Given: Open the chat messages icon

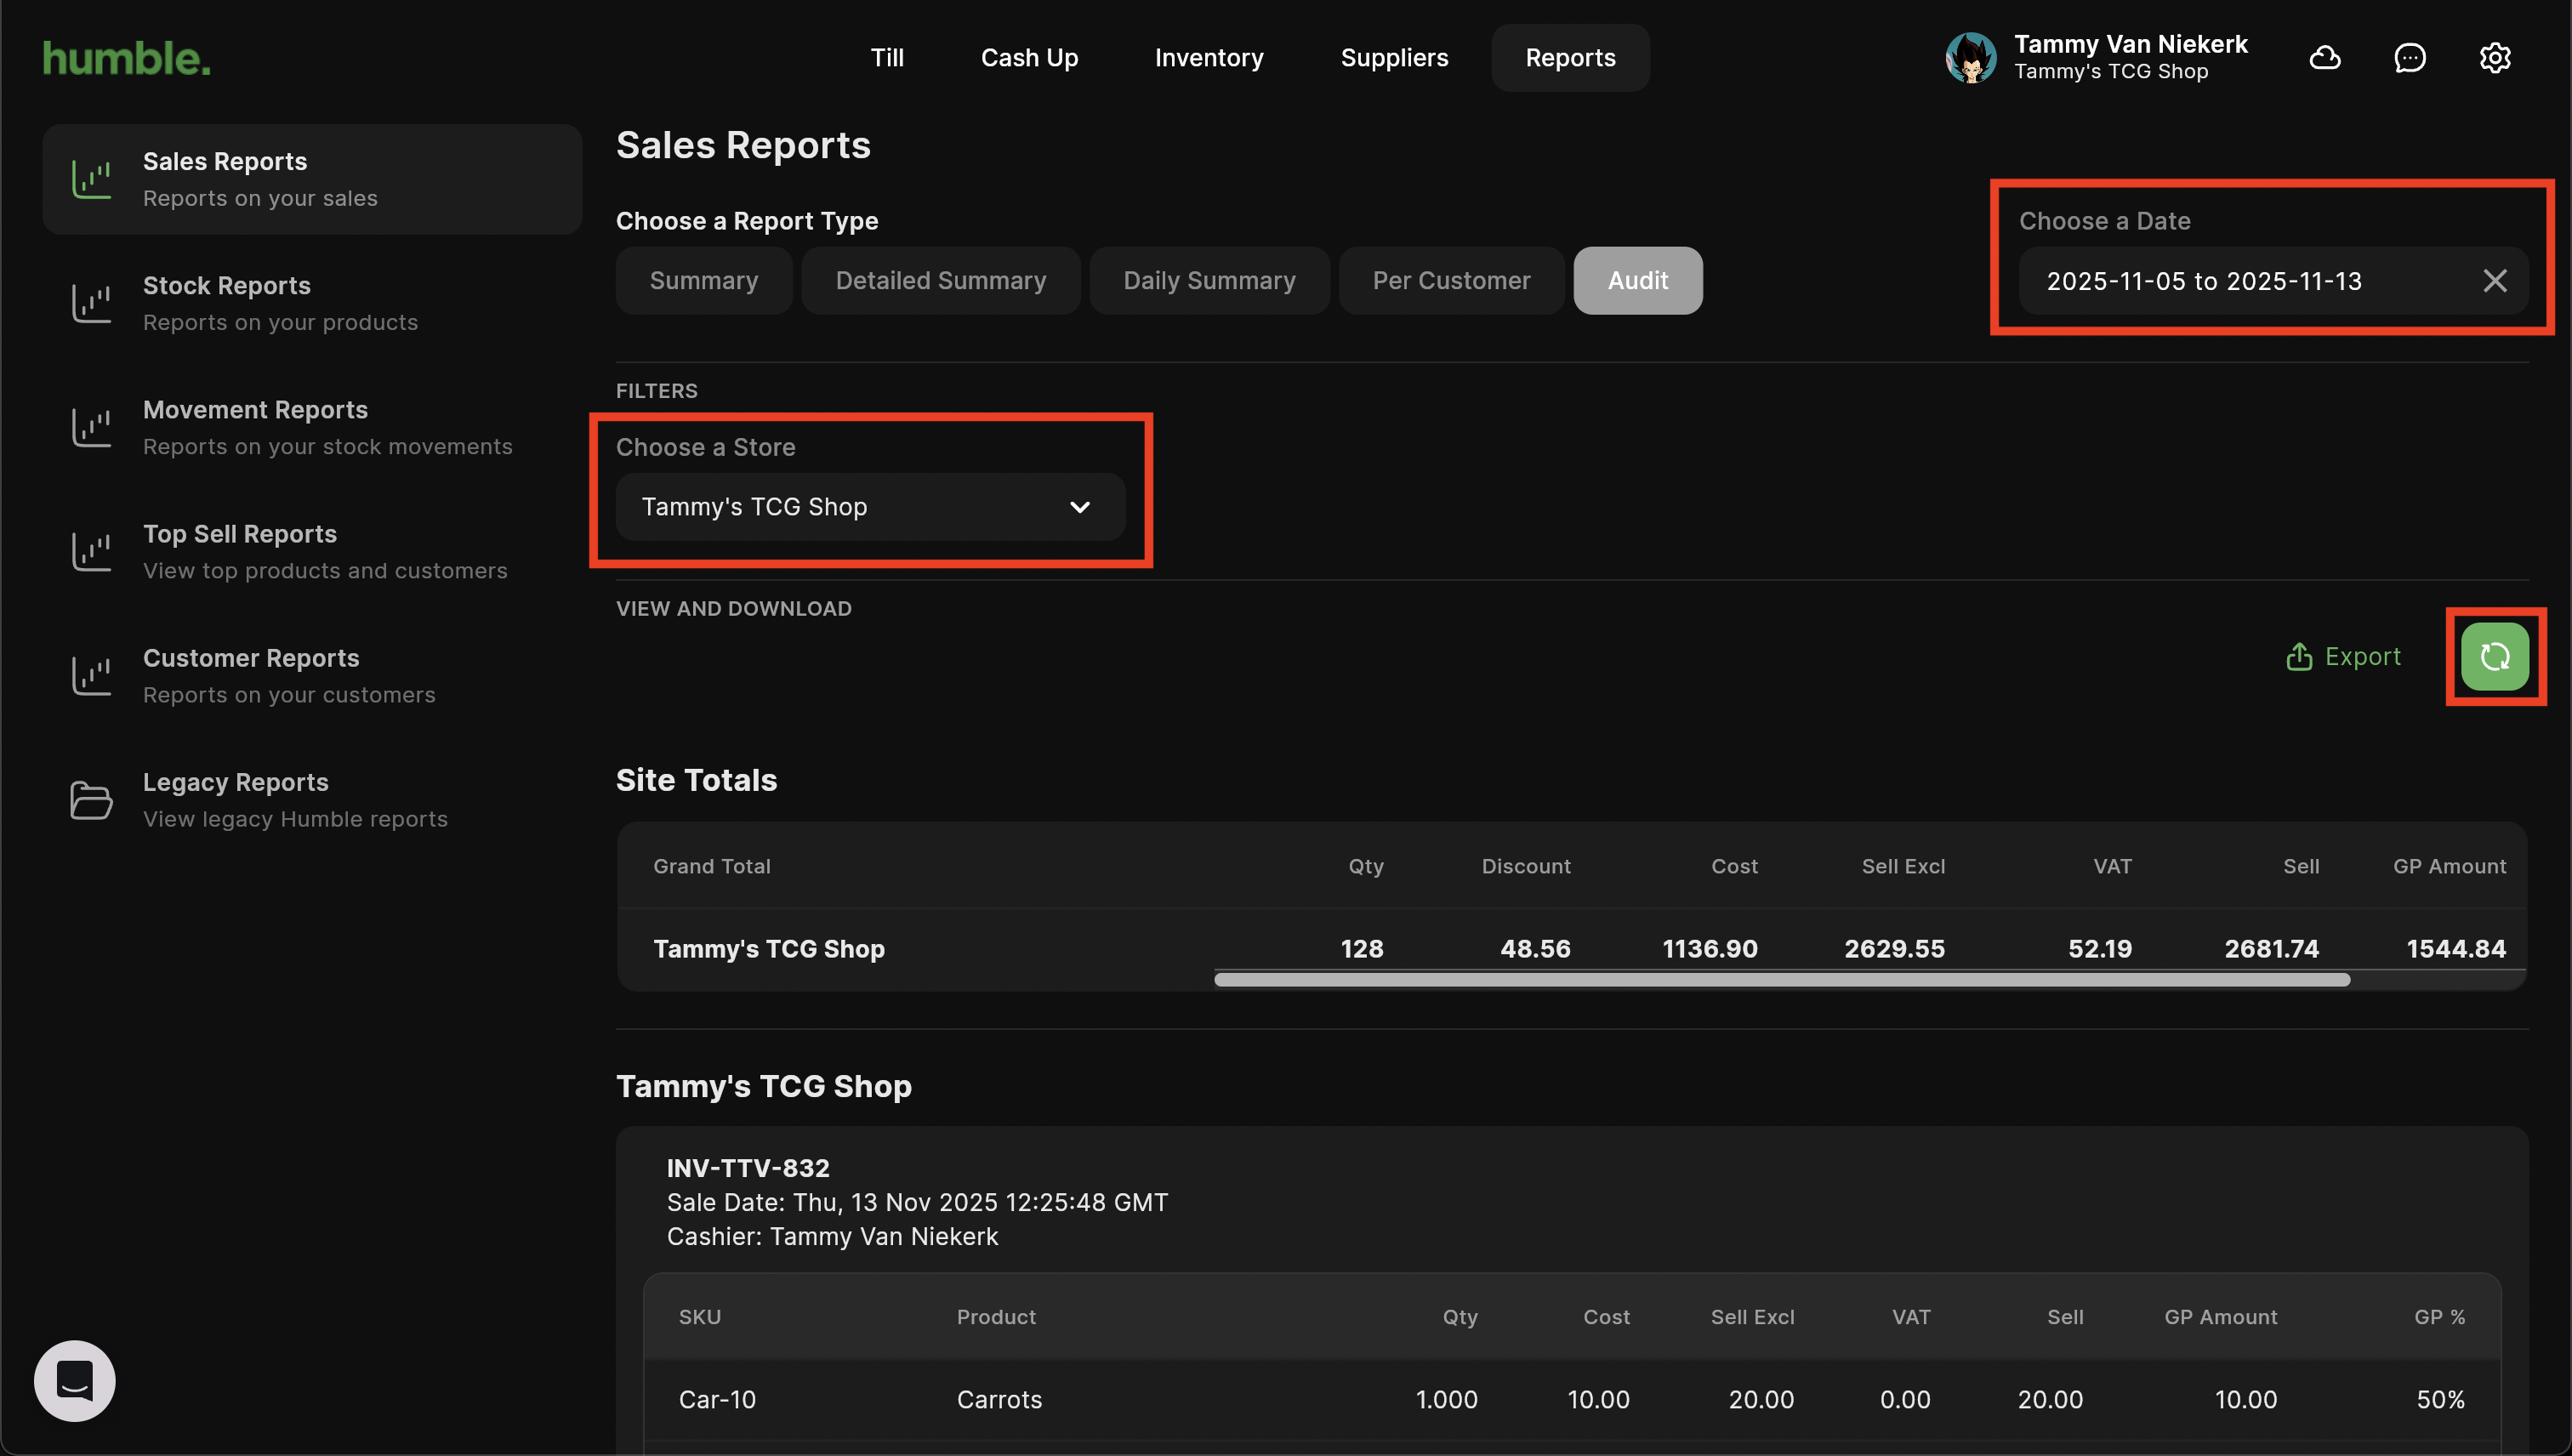Looking at the screenshot, I should pos(2410,58).
